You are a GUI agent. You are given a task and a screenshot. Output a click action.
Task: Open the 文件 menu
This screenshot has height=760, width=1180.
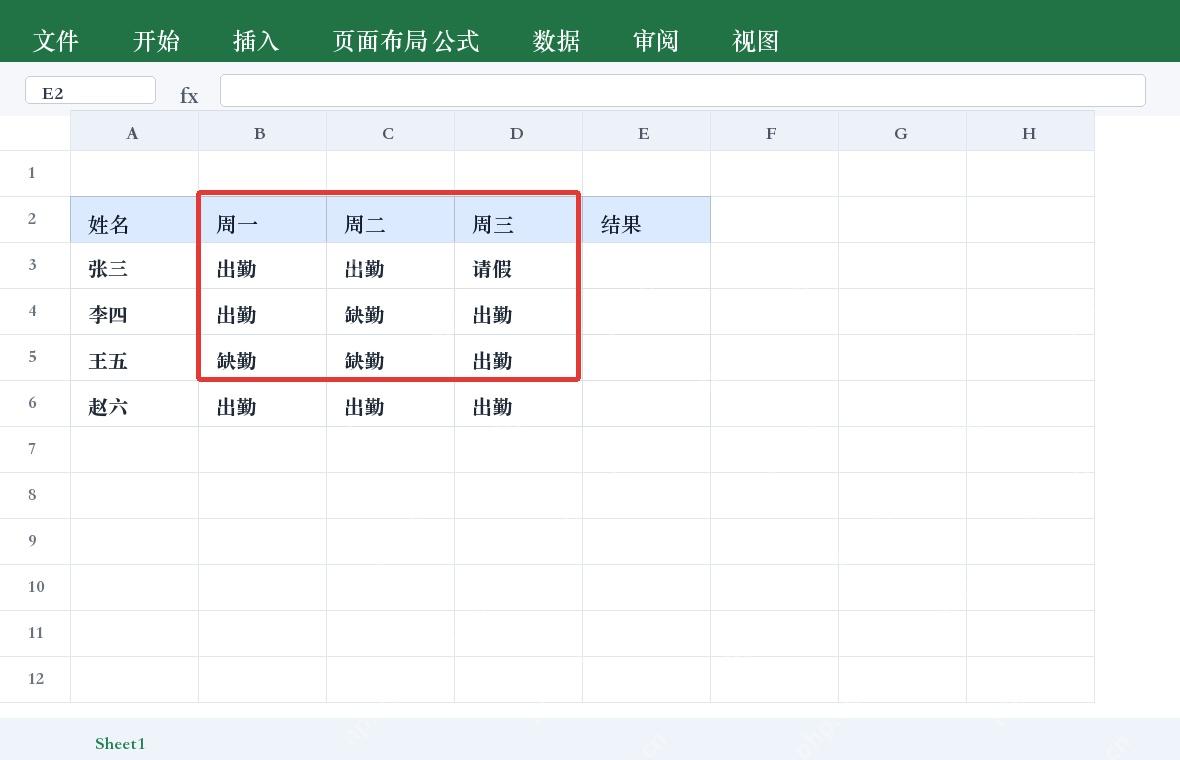(x=56, y=41)
